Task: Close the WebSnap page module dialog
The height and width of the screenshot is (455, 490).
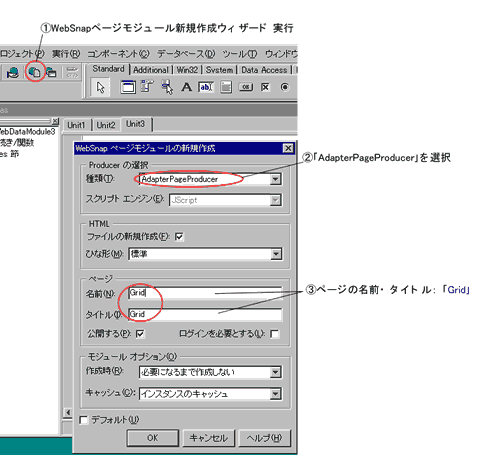Action: click(288, 148)
